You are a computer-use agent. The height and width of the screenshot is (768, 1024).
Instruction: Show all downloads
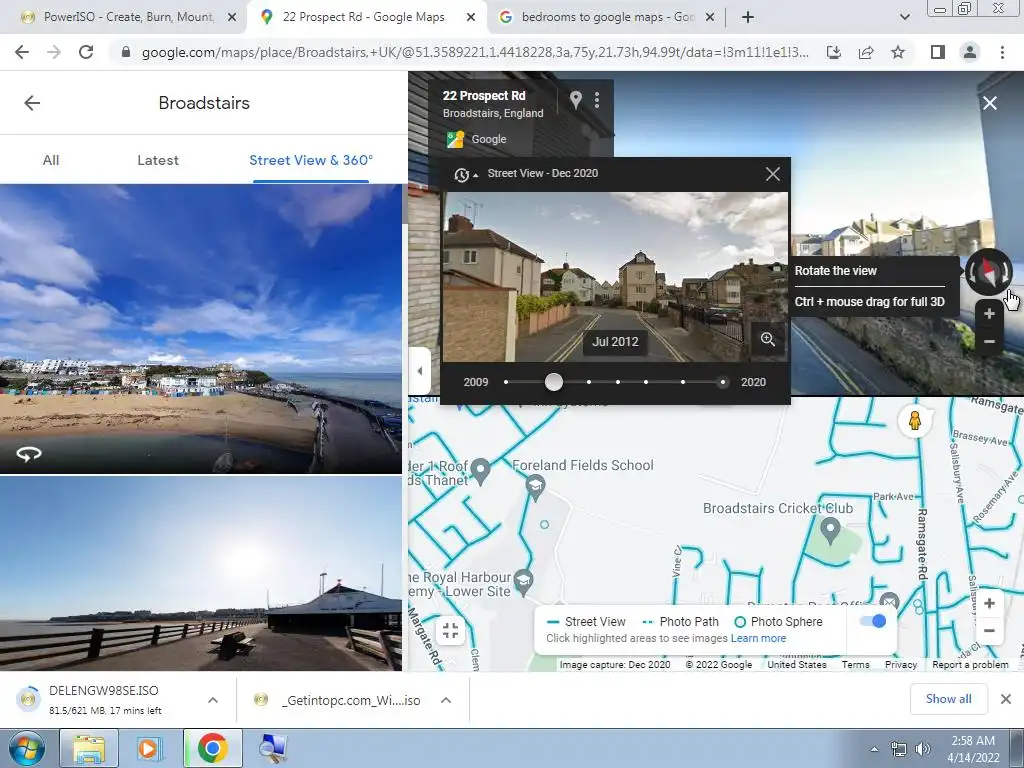(948, 699)
